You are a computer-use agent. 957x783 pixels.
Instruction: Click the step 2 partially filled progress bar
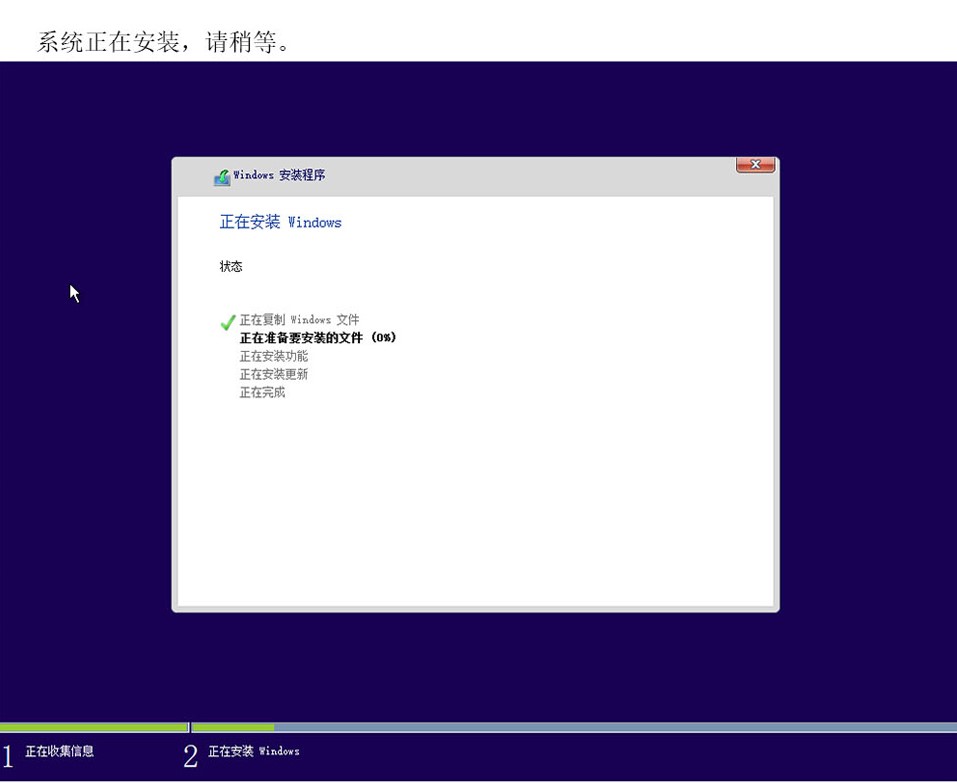point(574,727)
